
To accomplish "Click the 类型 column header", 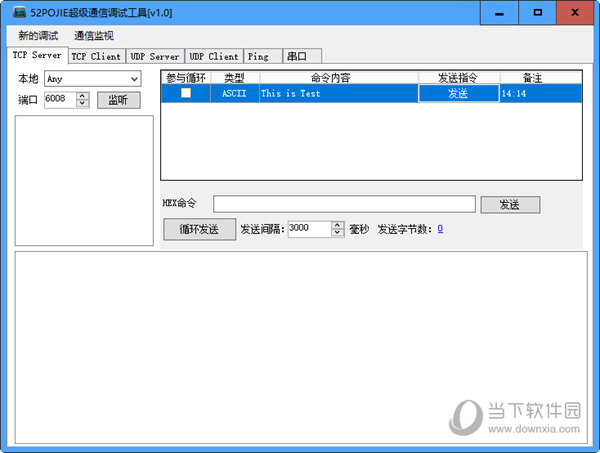I will tap(235, 78).
